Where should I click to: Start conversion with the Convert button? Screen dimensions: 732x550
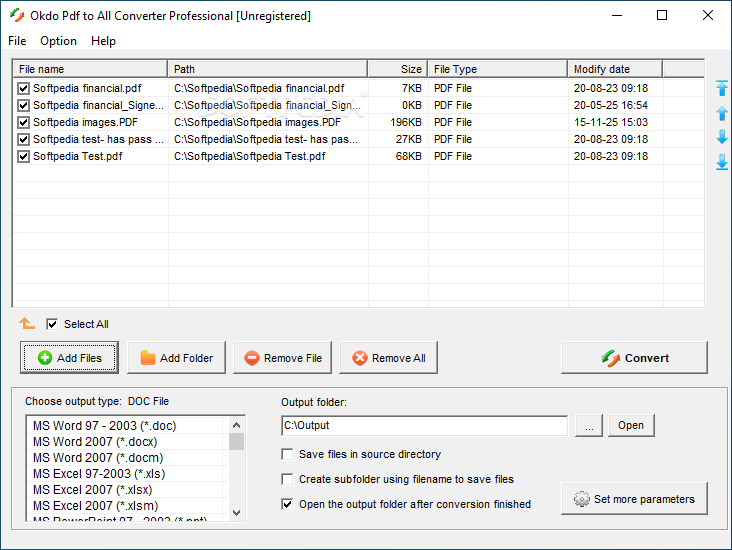click(634, 358)
